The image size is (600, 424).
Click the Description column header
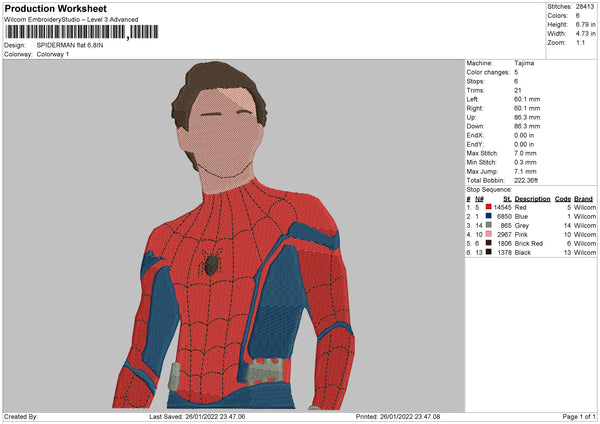(532, 198)
